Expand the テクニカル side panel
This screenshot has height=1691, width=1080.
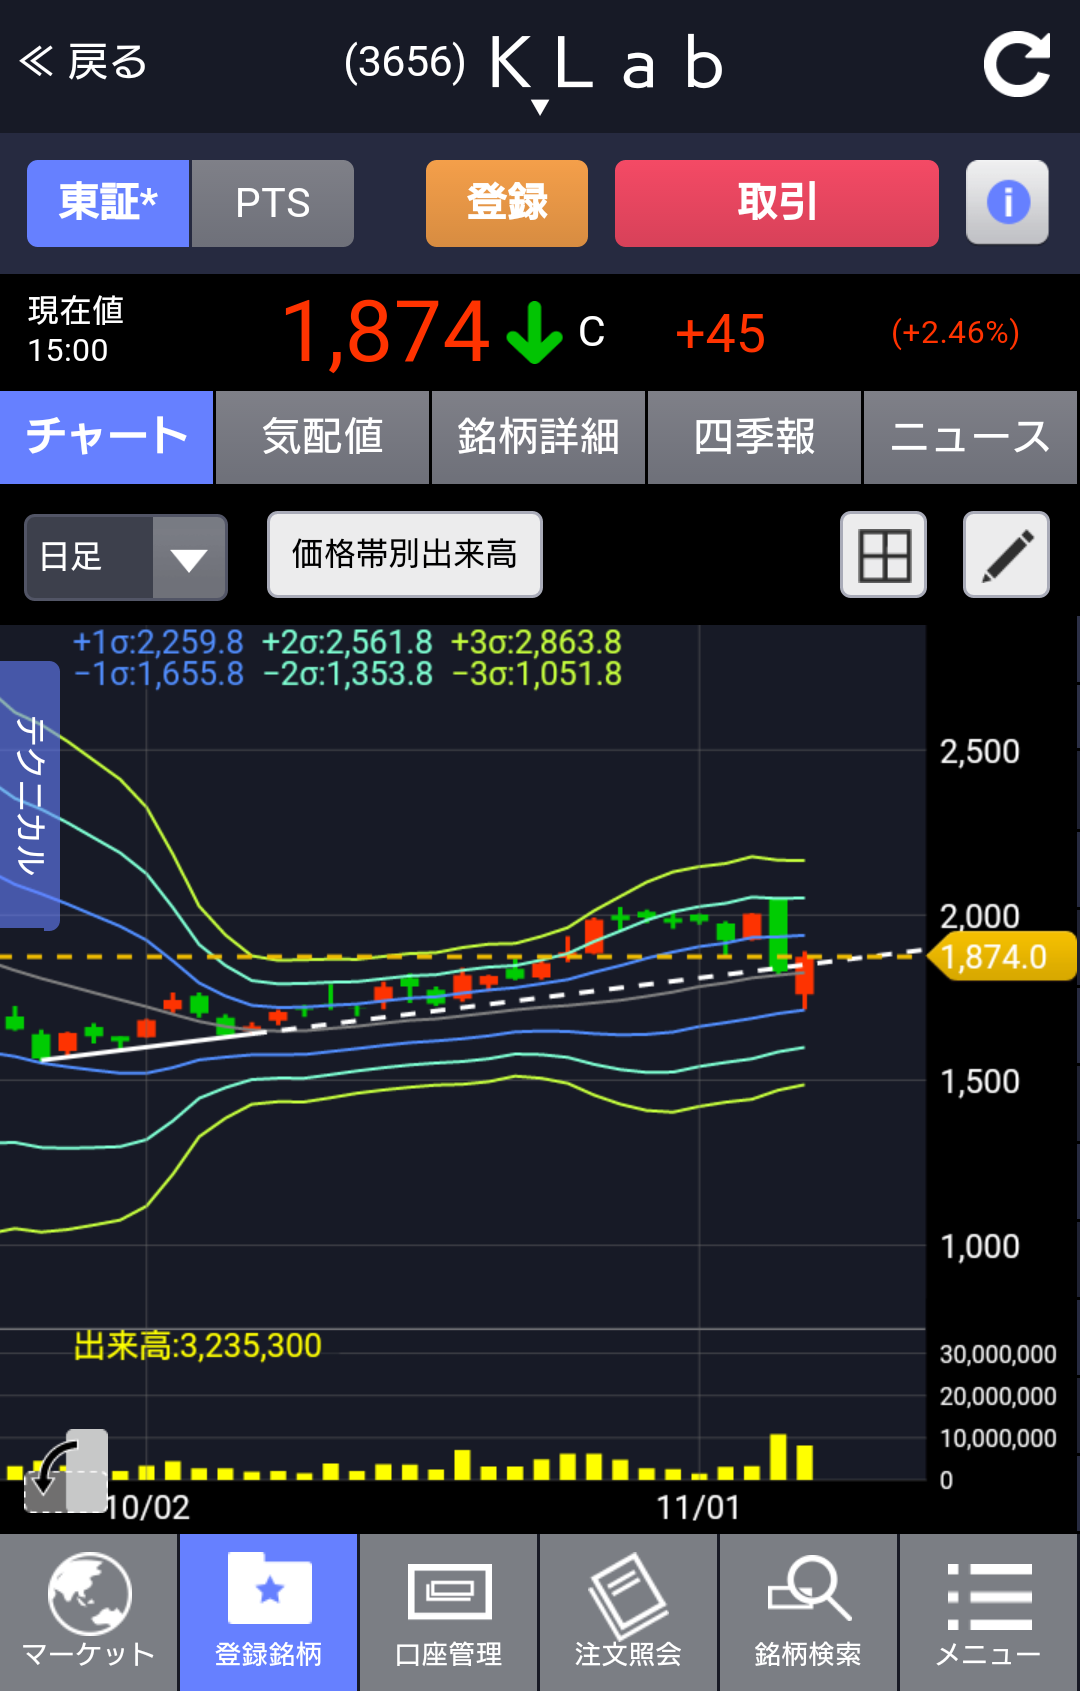pyautogui.click(x=29, y=795)
